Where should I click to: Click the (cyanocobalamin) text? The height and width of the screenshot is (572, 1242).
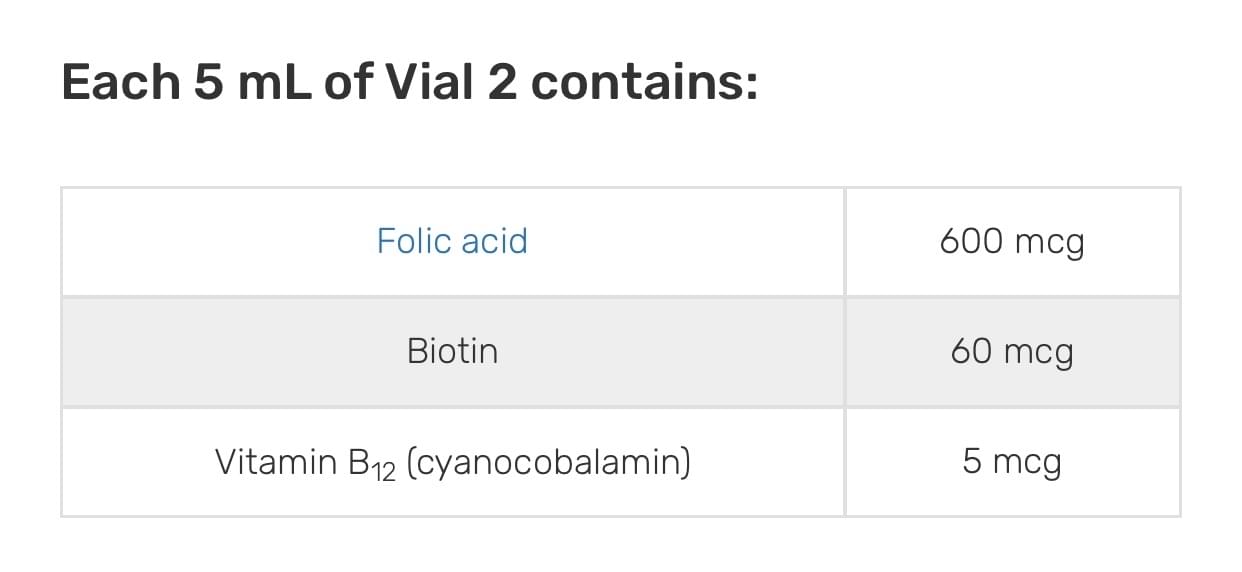point(548,462)
